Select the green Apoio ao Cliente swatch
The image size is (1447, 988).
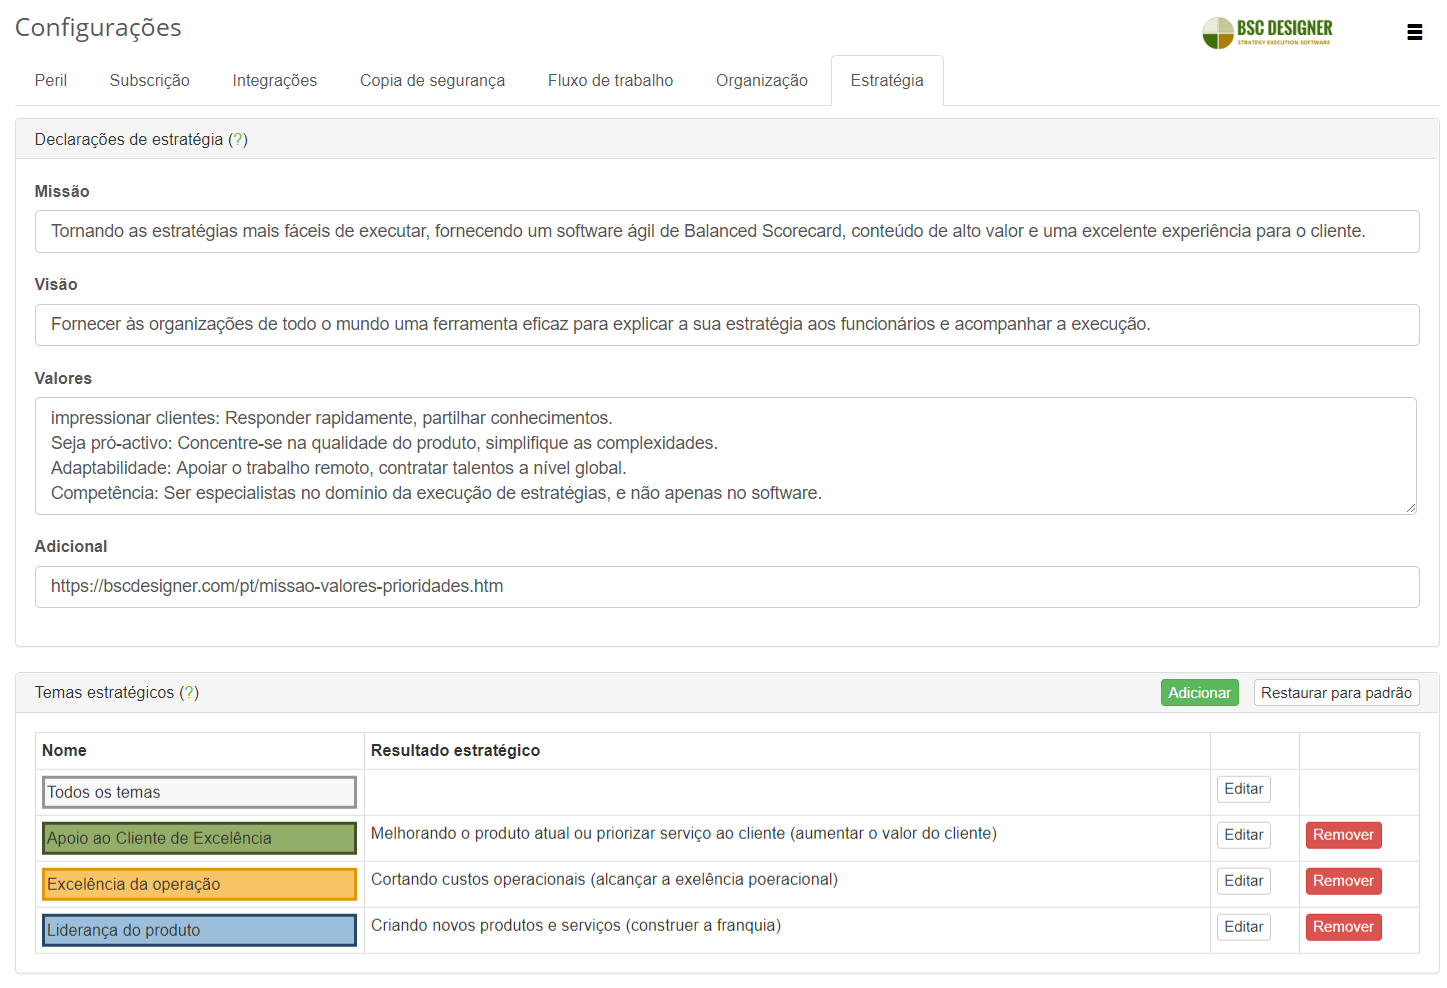(199, 838)
